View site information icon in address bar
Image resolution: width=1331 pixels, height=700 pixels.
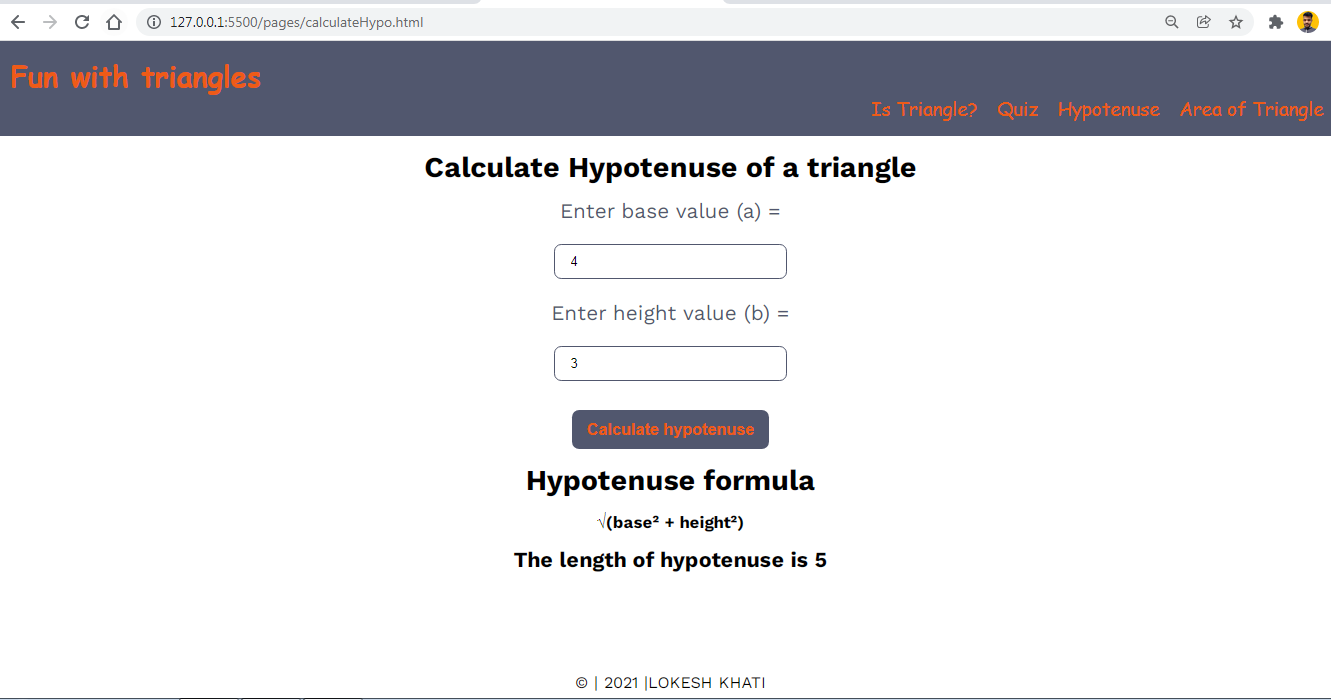click(154, 22)
